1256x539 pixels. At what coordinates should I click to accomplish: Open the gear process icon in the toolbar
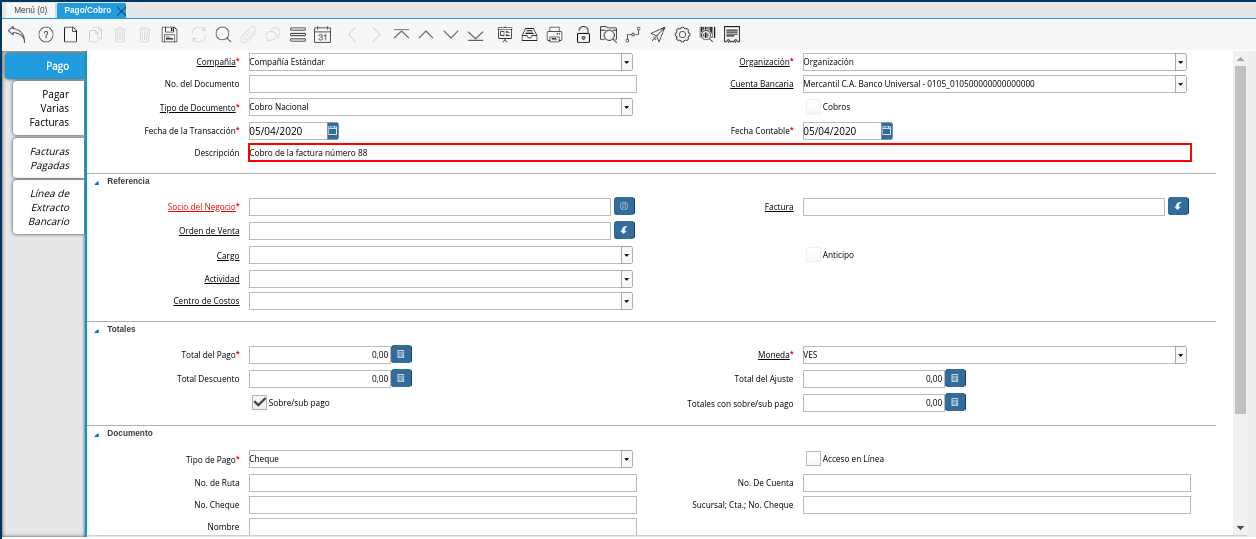coord(682,34)
